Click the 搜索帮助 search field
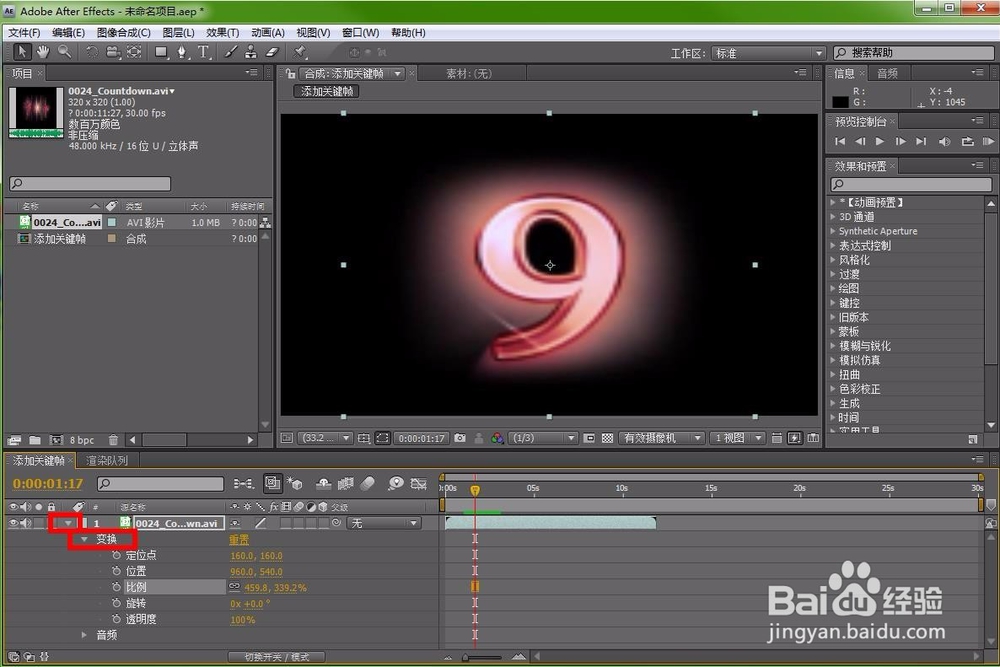Image resolution: width=1000 pixels, height=667 pixels. coord(914,53)
